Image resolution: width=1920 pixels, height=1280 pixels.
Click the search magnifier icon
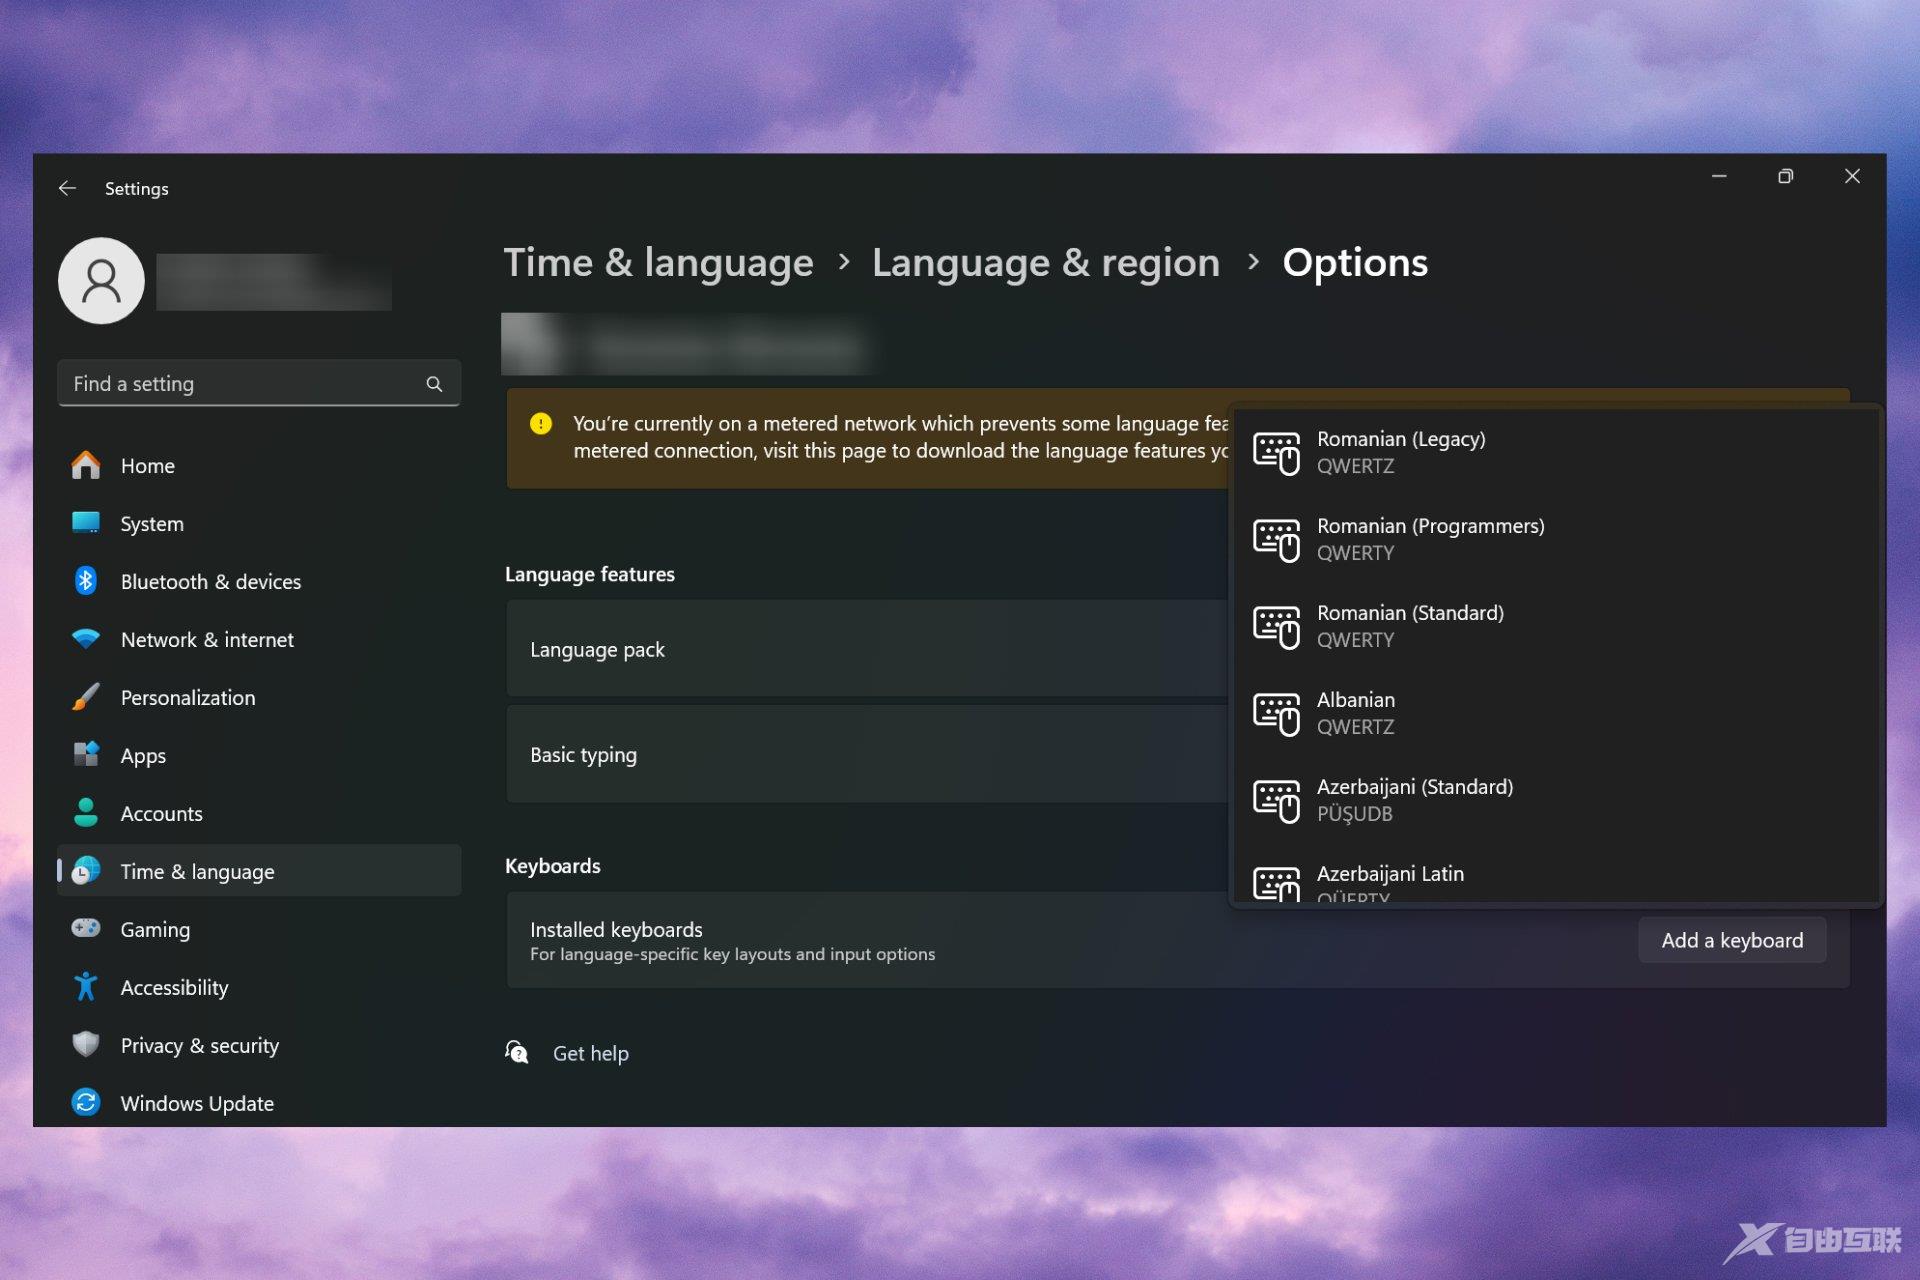pos(434,384)
